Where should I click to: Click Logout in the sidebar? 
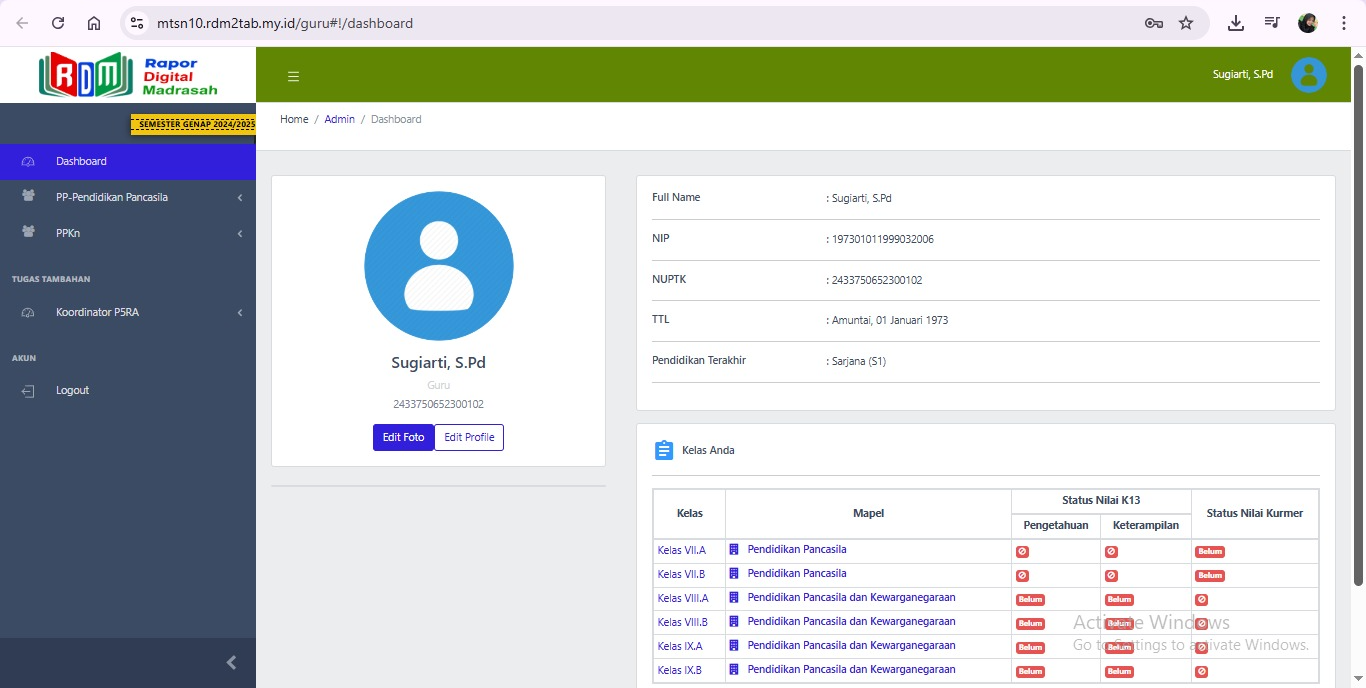pyautogui.click(x=72, y=390)
